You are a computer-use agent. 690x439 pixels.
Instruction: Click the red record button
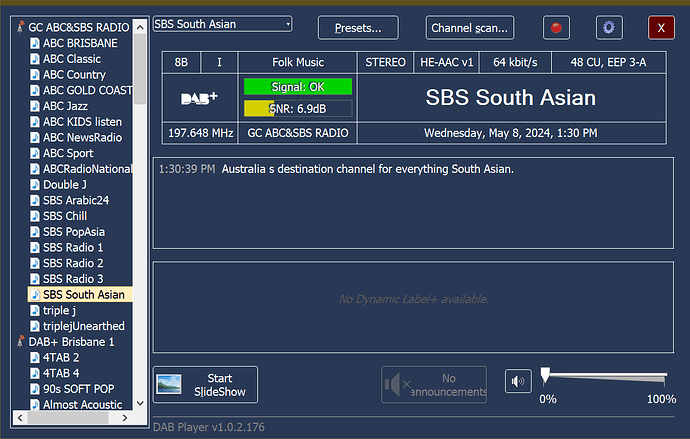(x=556, y=28)
